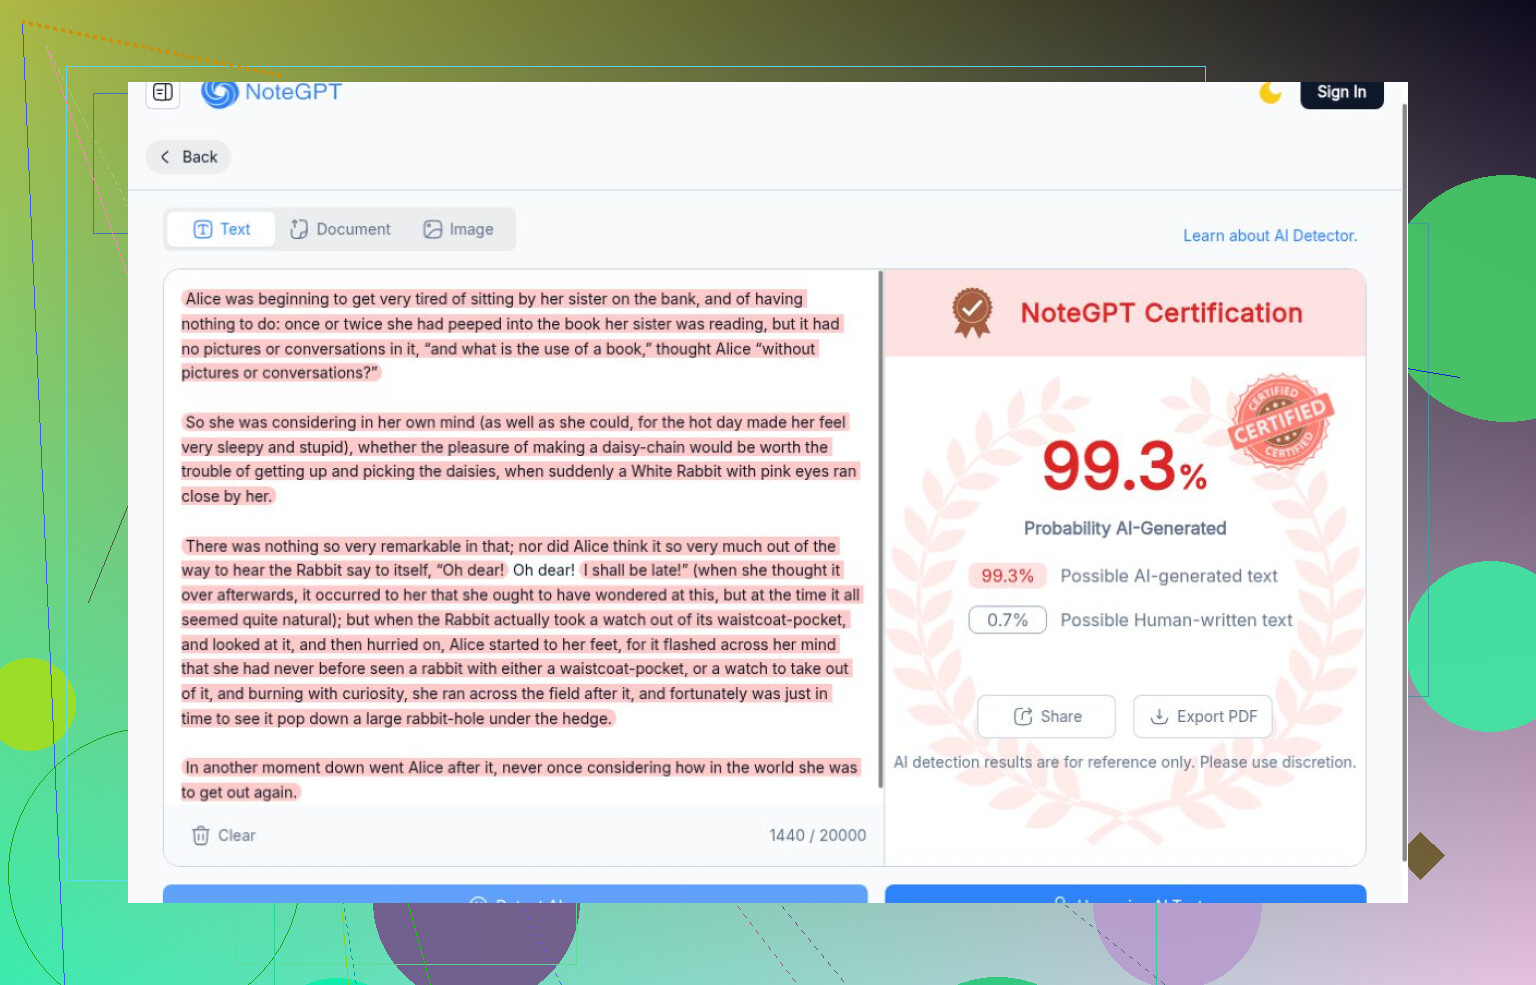
Task: Click the Probability AI-Generated label
Action: pyautogui.click(x=1125, y=528)
